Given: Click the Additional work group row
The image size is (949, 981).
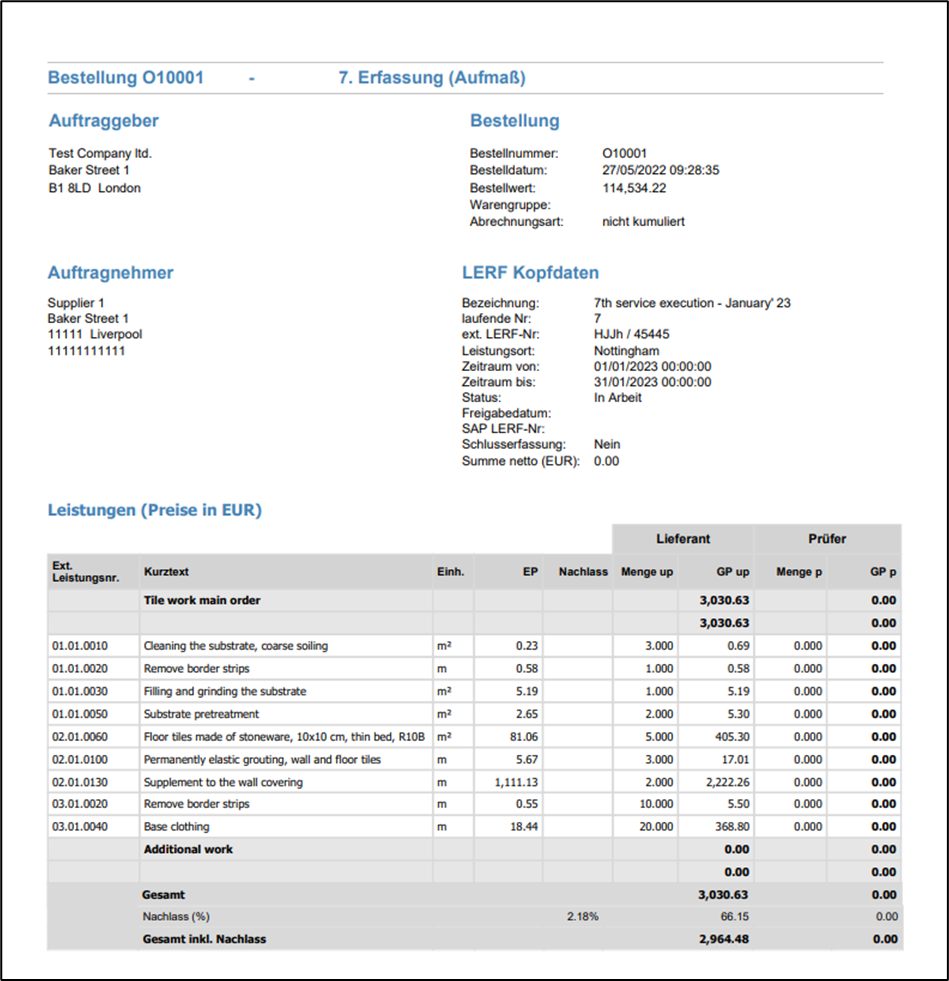Looking at the screenshot, I should [189, 849].
